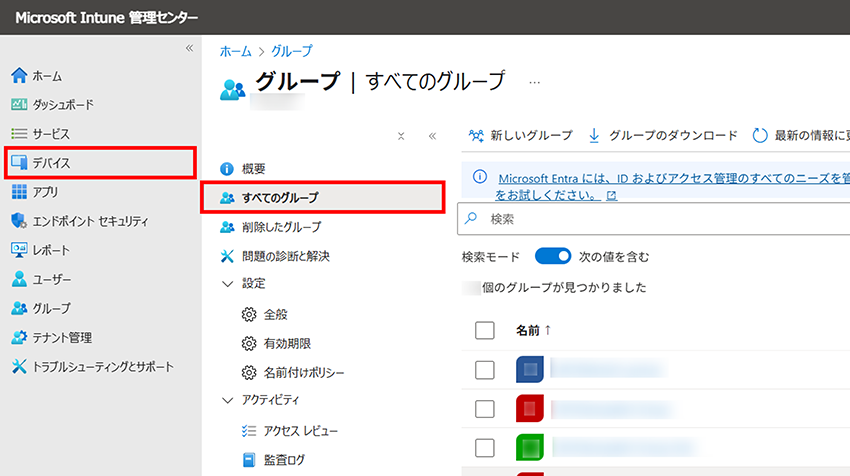Click the 検索 search input field
This screenshot has height=476, width=850.
click(x=654, y=219)
